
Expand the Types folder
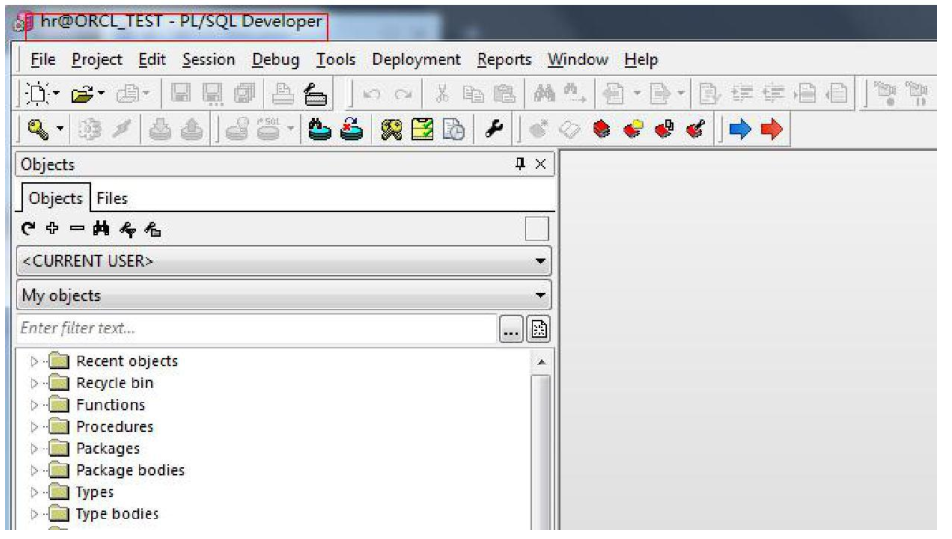pos(34,492)
